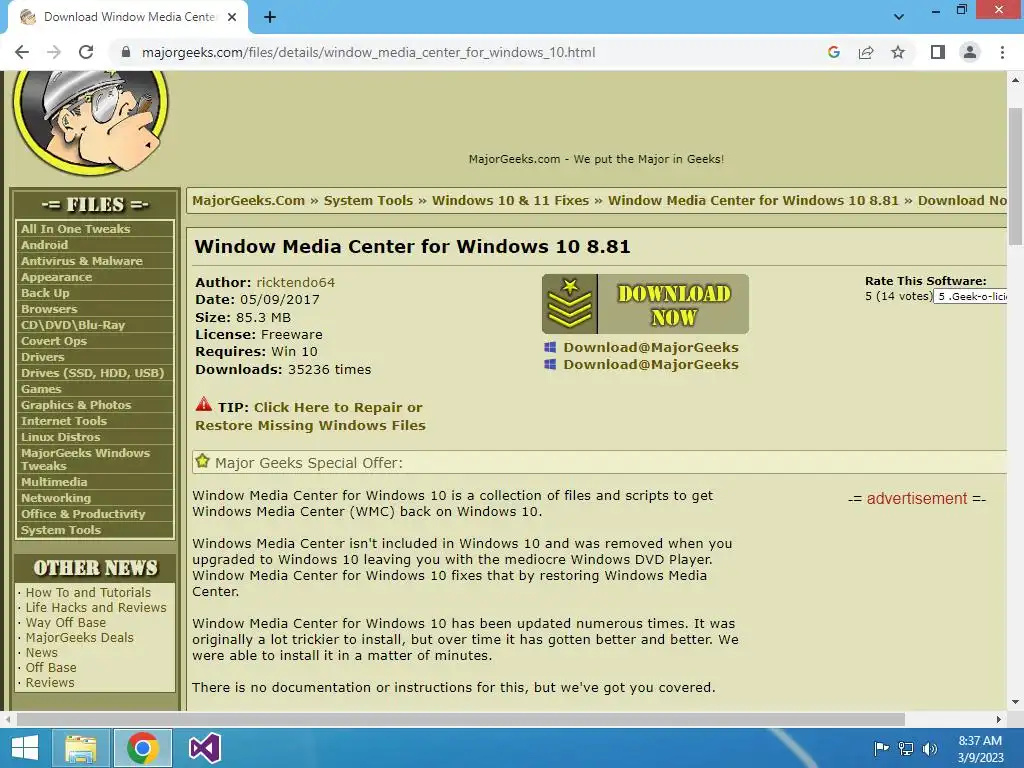The image size is (1024, 768).
Task: Open Visual Studio from the taskbar
Action: (204, 748)
